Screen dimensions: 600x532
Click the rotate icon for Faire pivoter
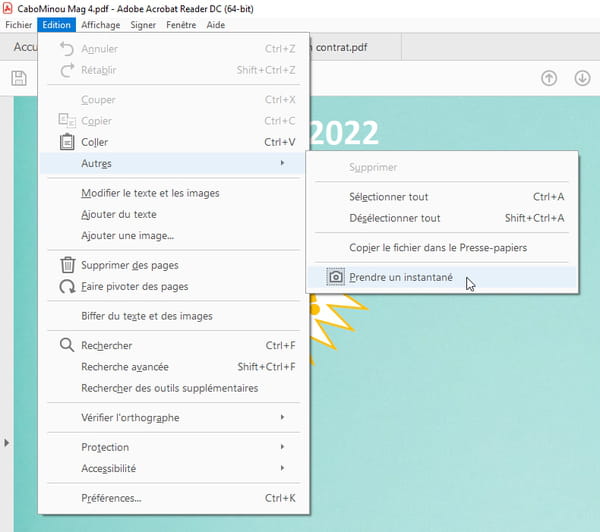[67, 286]
